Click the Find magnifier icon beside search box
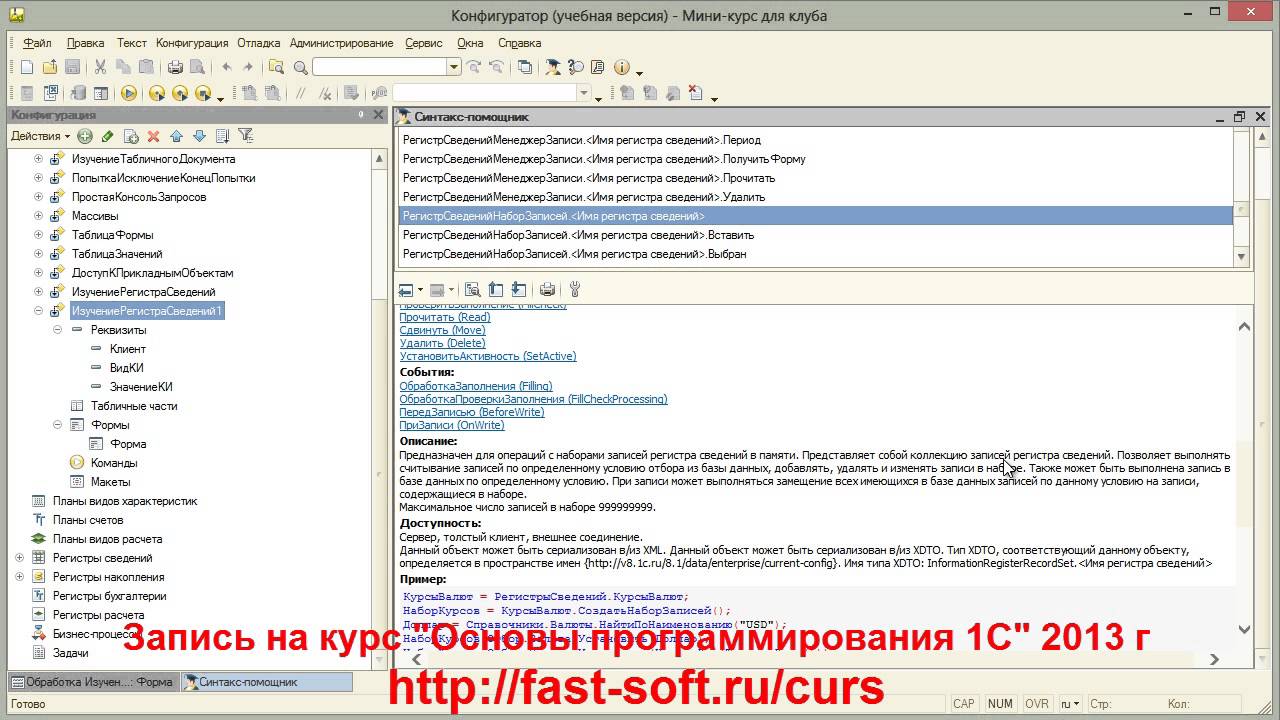The height and width of the screenshot is (720, 1280). (x=300, y=67)
